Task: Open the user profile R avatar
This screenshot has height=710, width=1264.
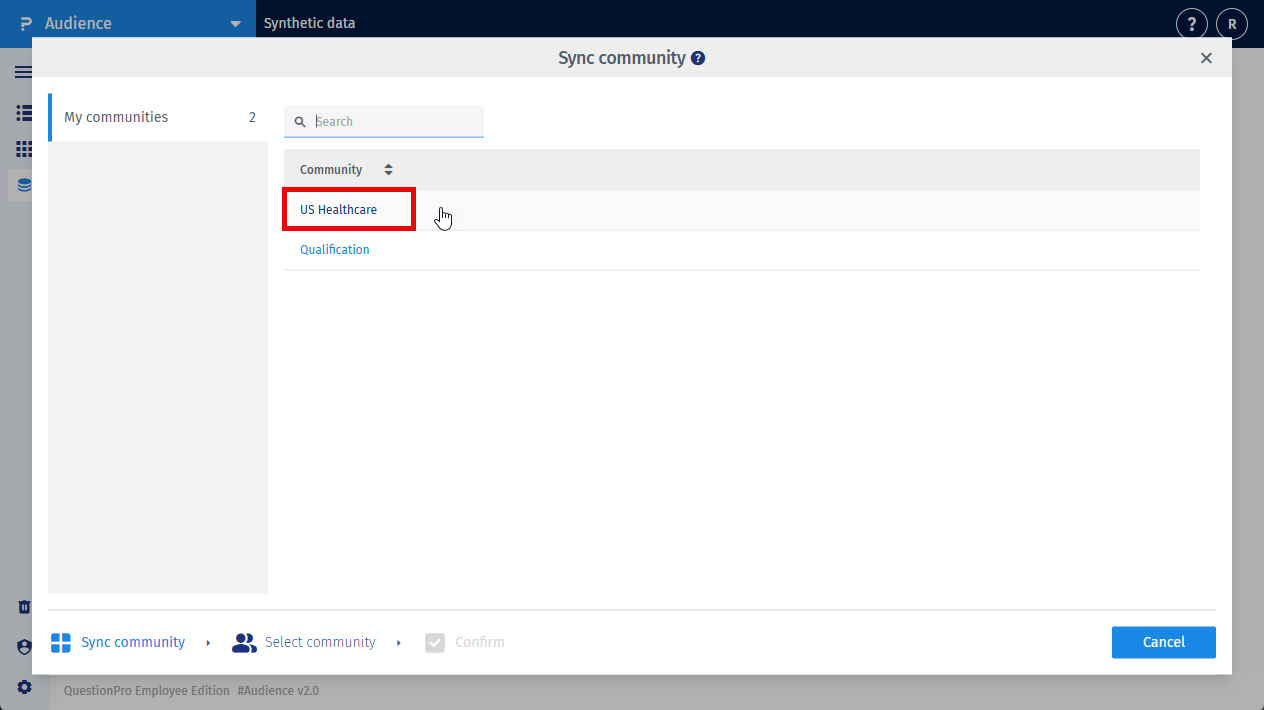Action: click(x=1232, y=24)
